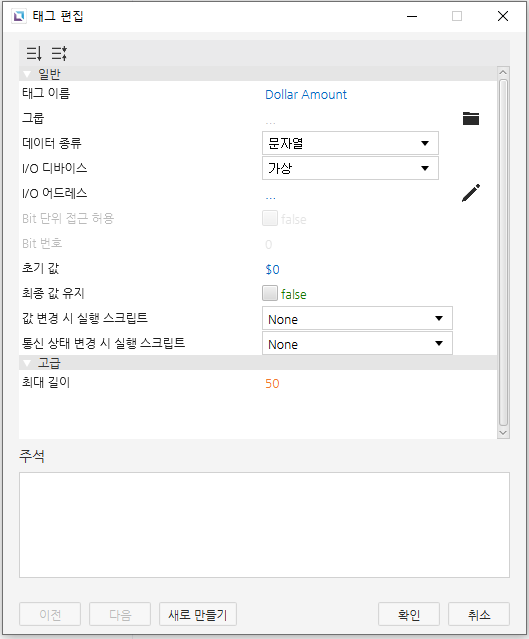The width and height of the screenshot is (529, 639).
Task: Click the scrollbar down arrow in property grid
Action: coord(503,433)
